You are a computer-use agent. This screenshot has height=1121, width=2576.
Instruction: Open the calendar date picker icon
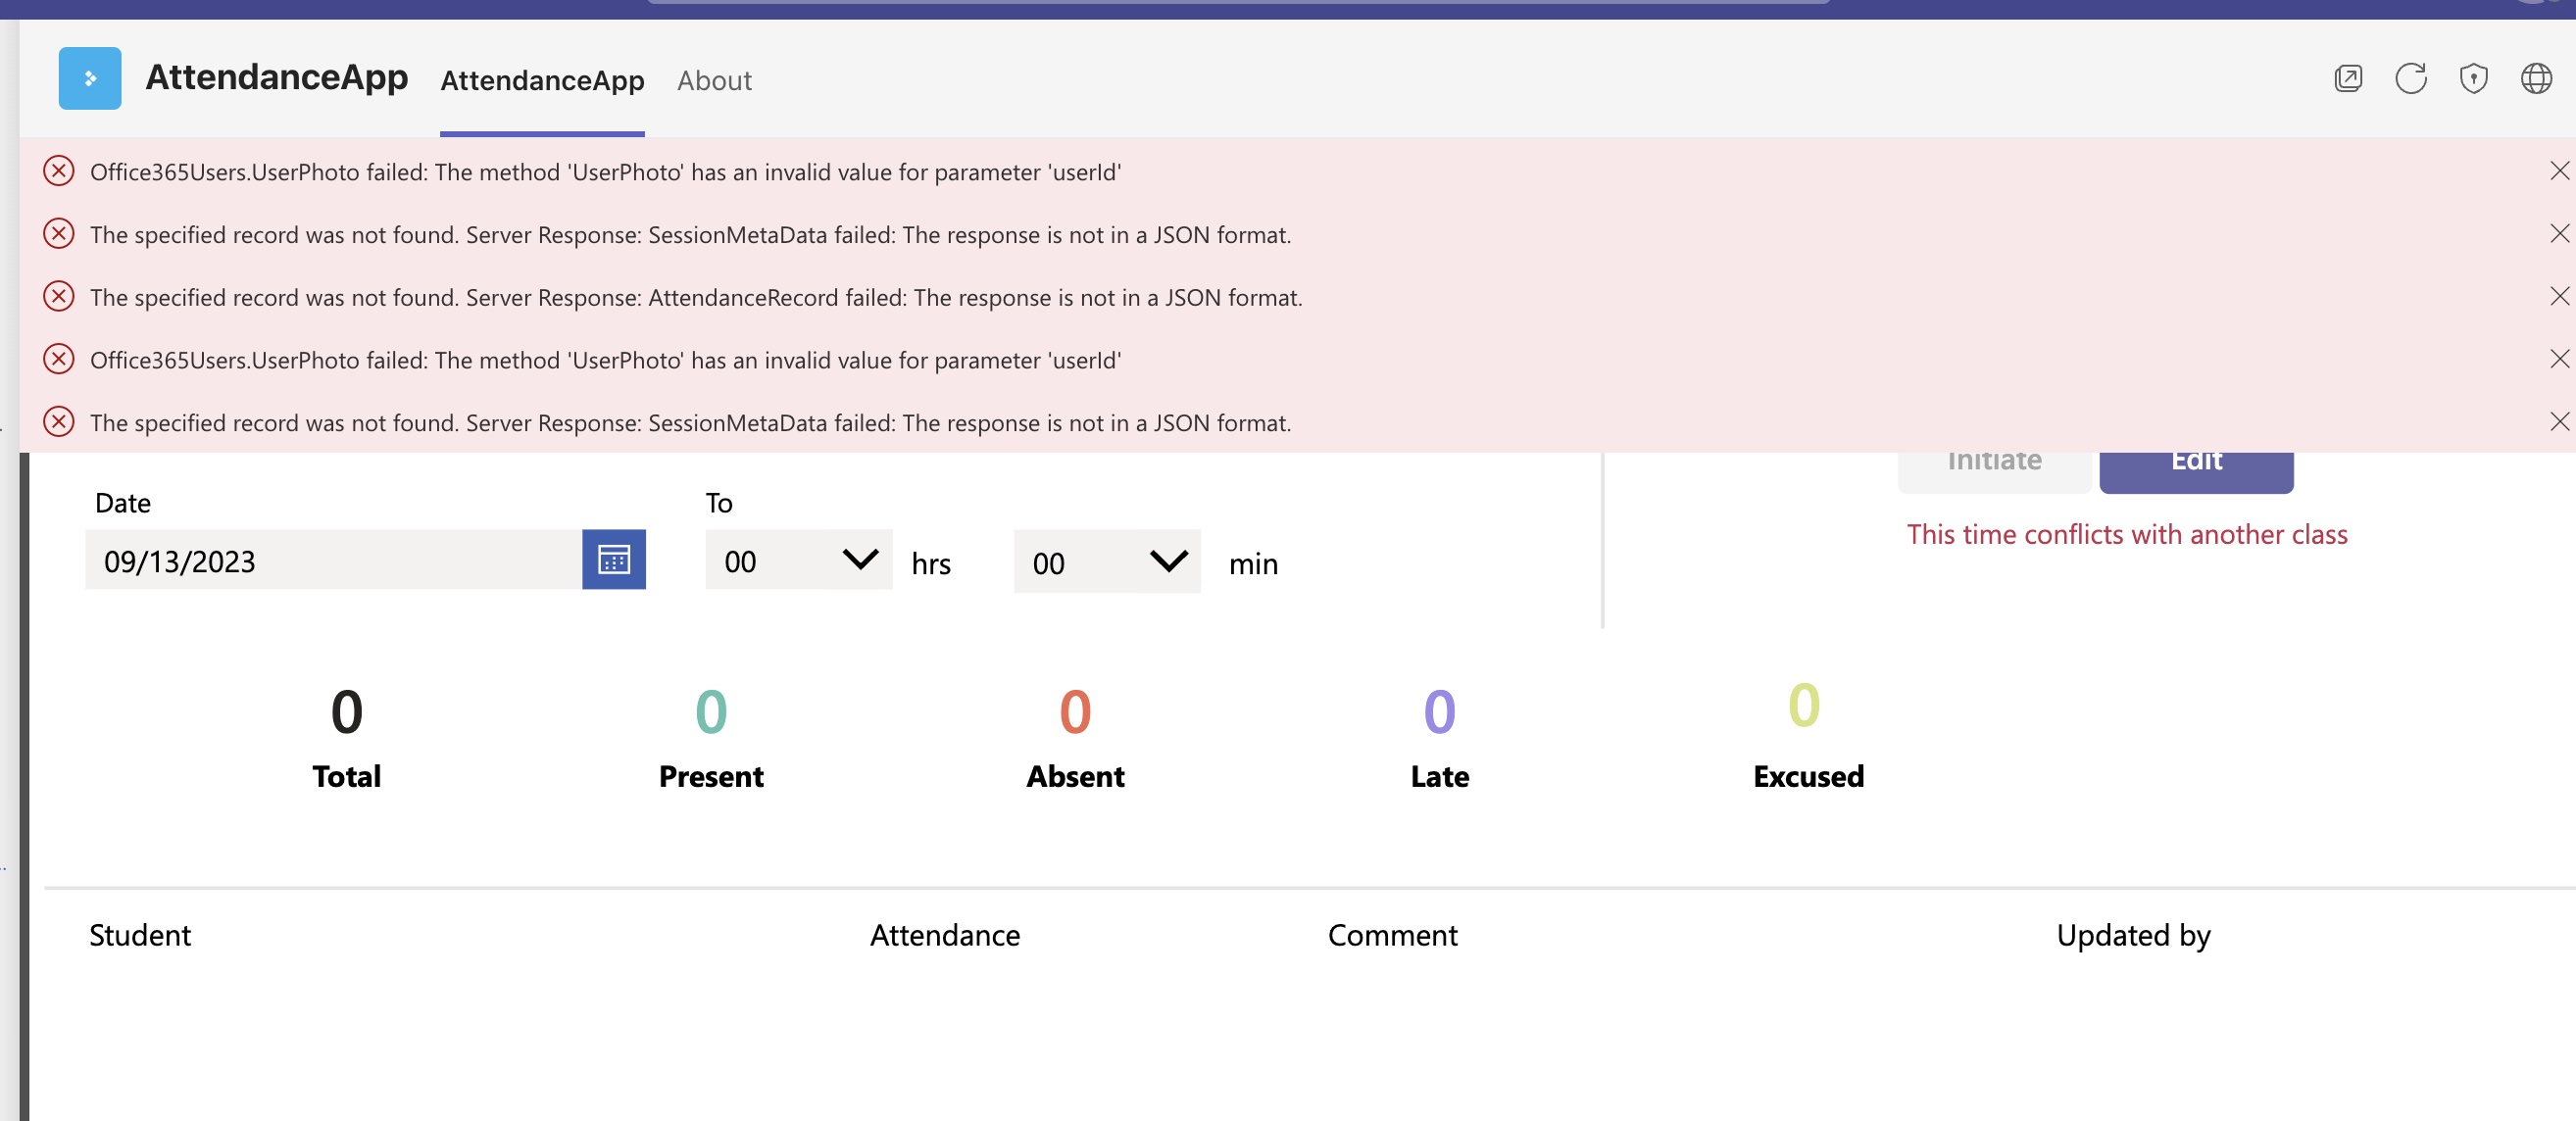coord(613,560)
